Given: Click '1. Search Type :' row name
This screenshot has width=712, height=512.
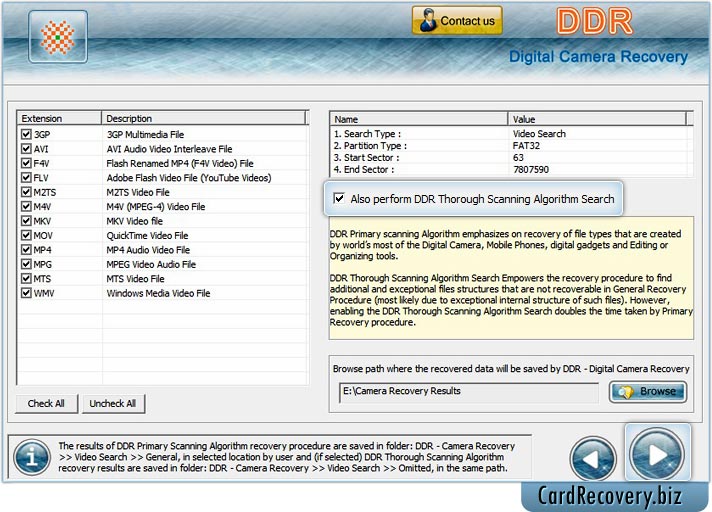Looking at the screenshot, I should point(367,134).
